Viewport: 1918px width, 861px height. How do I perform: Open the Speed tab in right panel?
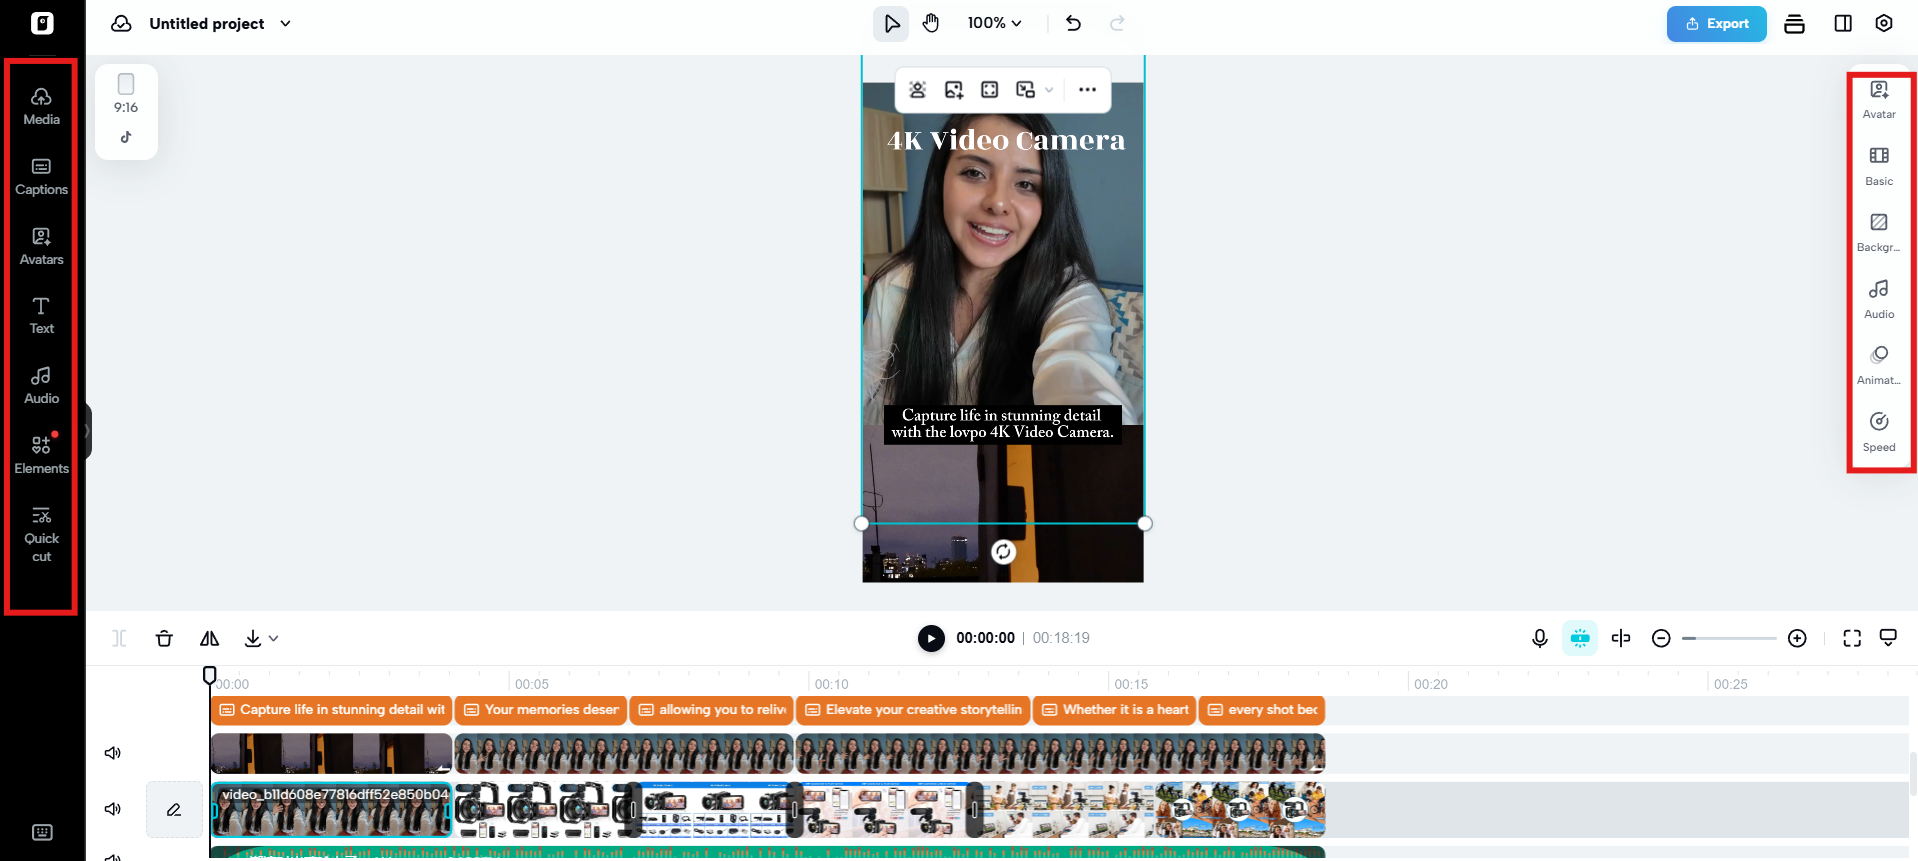[1879, 433]
